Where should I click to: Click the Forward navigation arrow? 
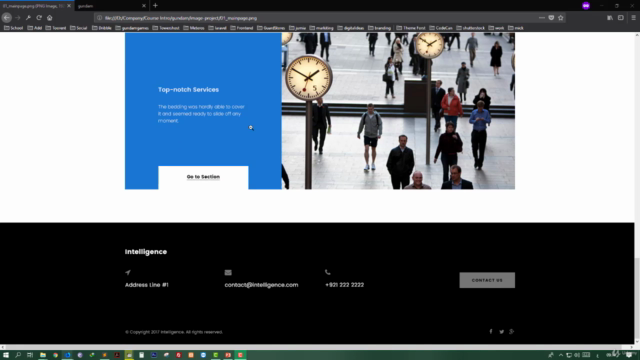(18, 18)
